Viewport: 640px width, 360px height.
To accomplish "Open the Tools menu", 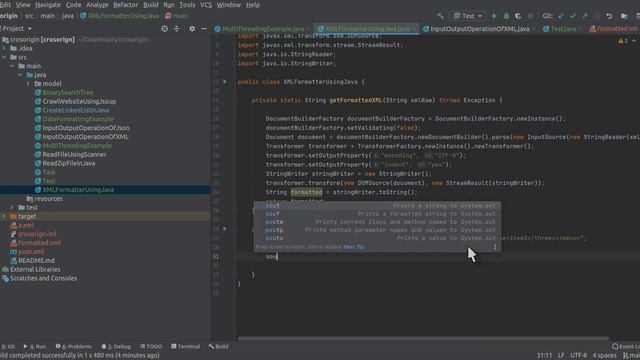I will [187, 5].
